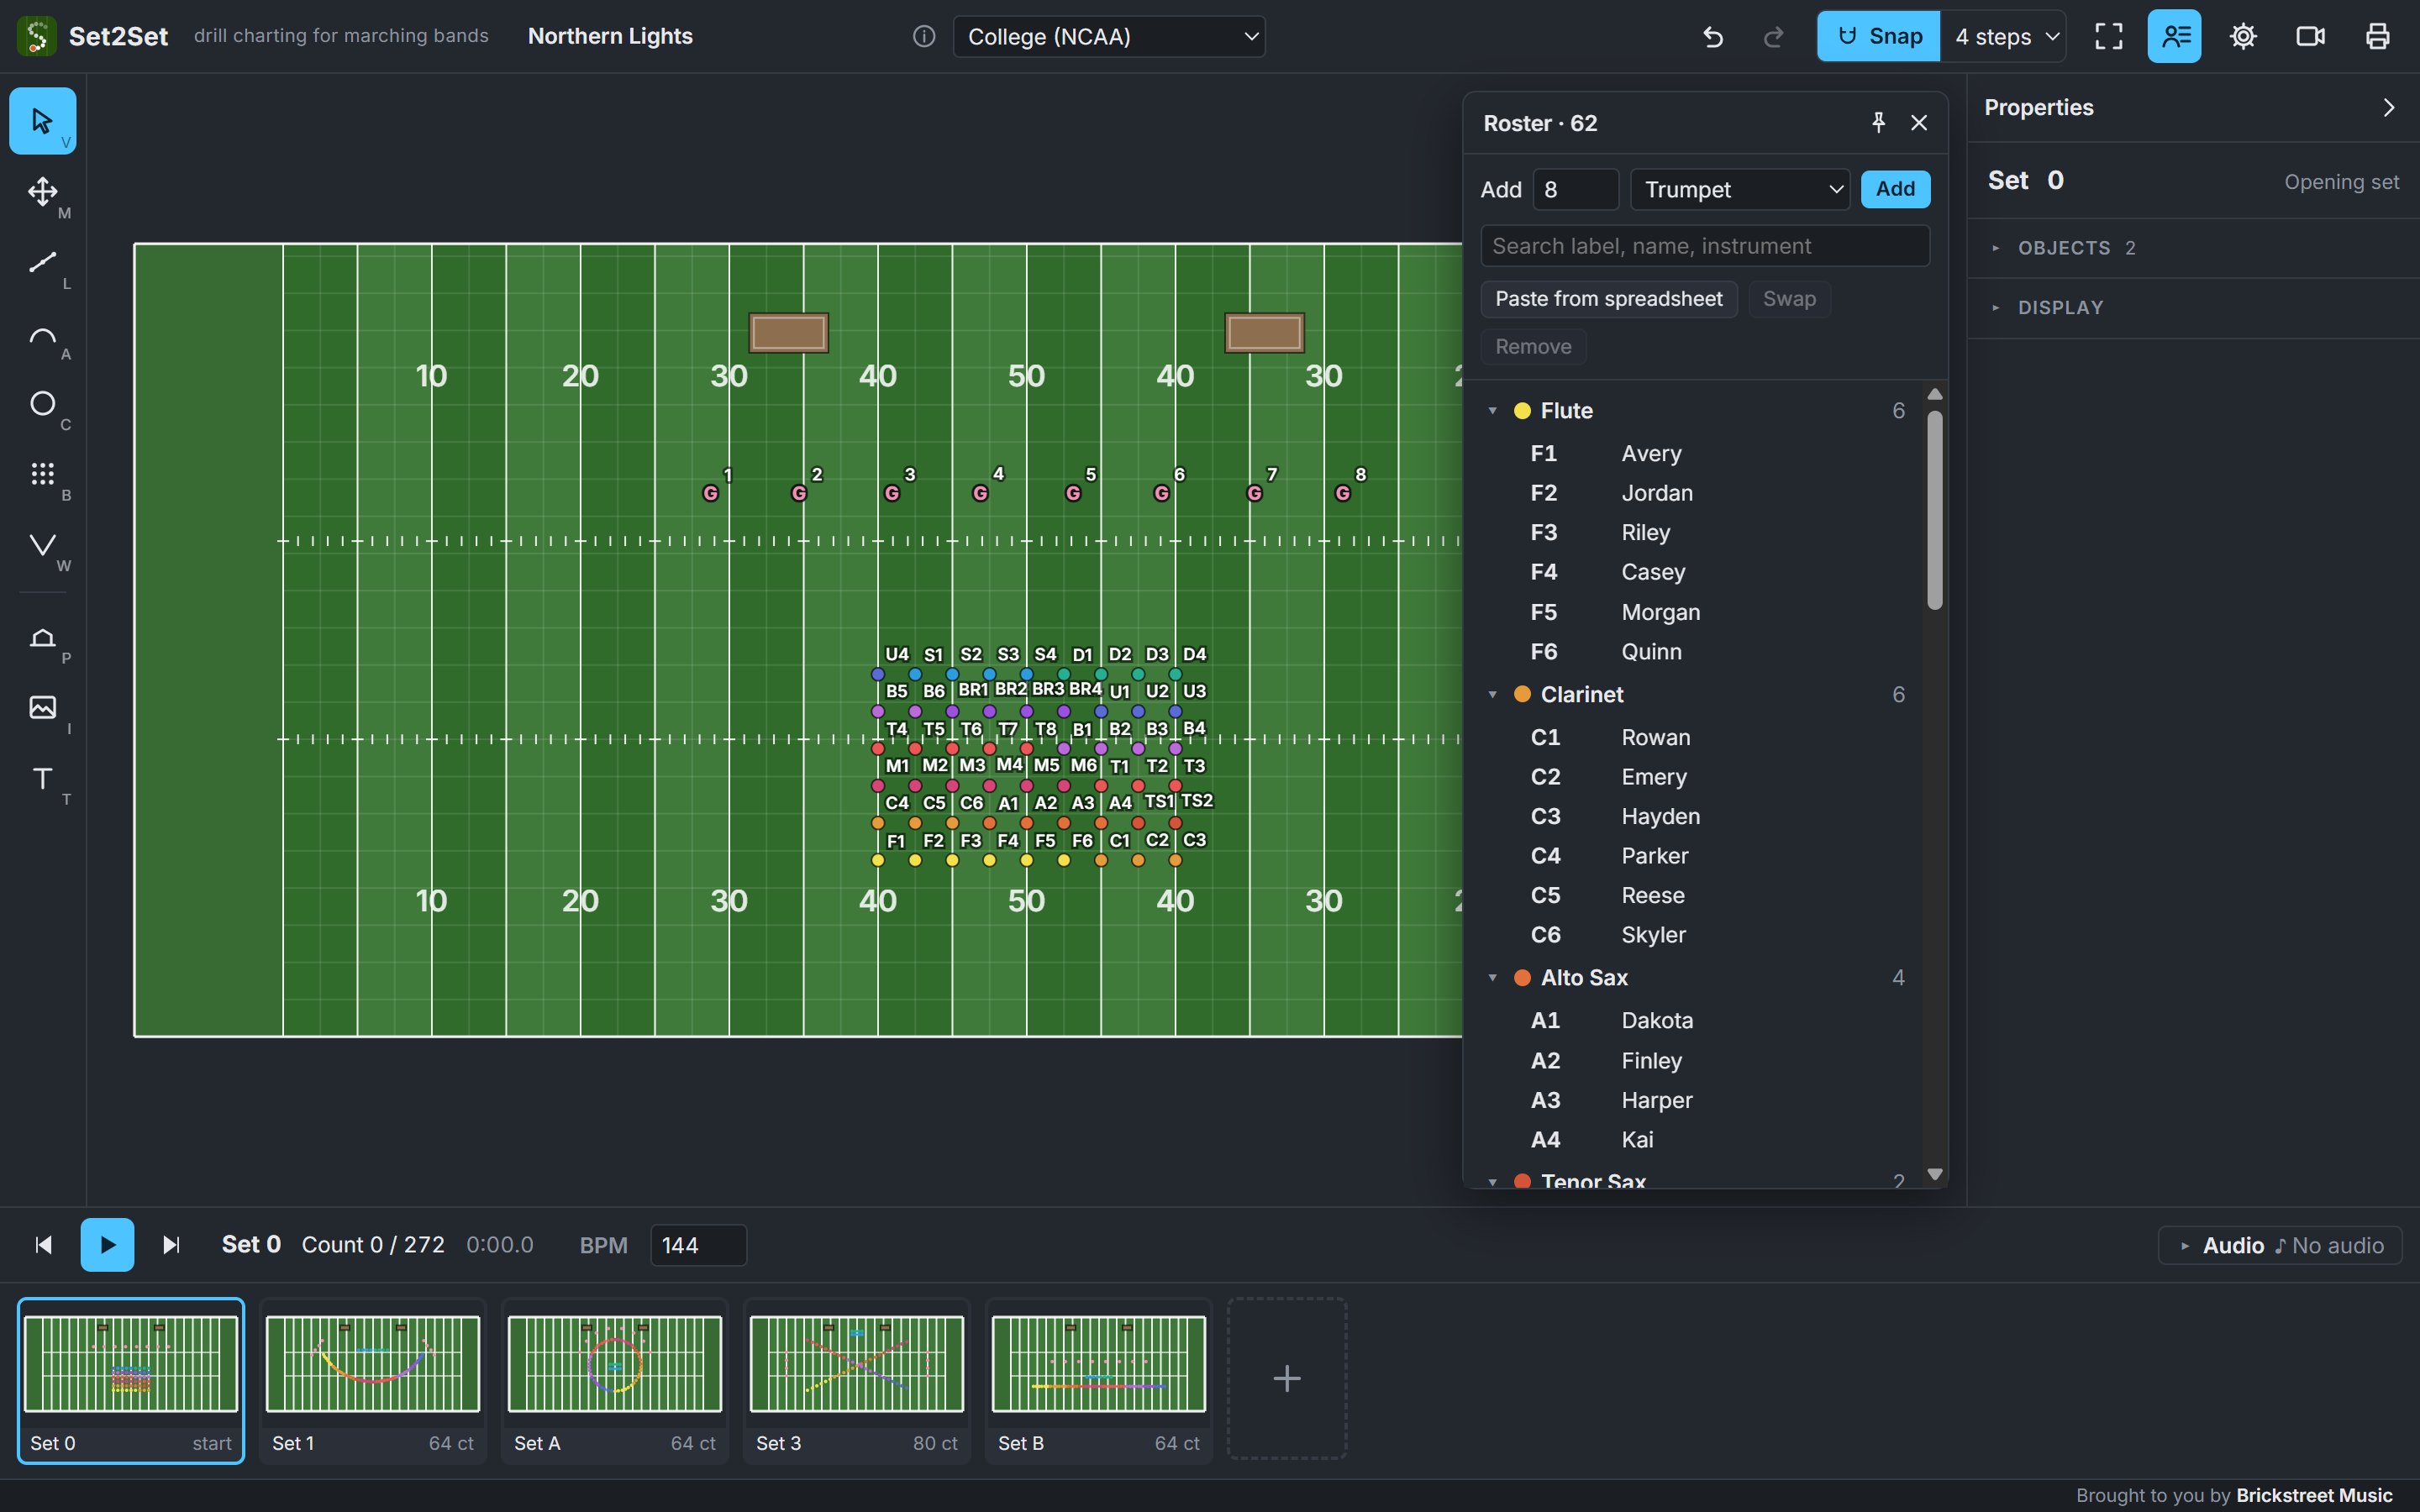
Task: Open the video export camera icon
Action: [x=2310, y=37]
